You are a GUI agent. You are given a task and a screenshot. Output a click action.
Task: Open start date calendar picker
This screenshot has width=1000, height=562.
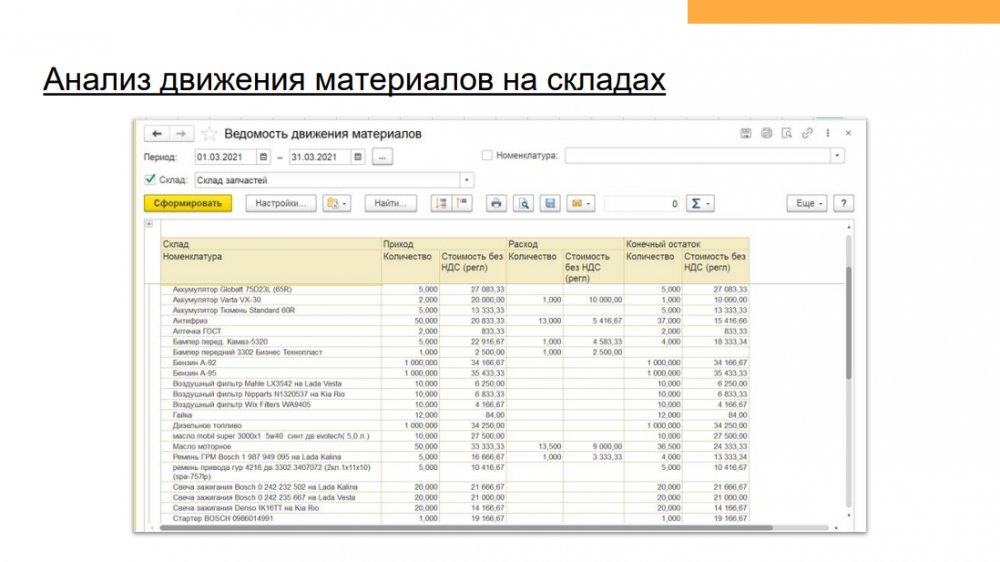(x=263, y=157)
